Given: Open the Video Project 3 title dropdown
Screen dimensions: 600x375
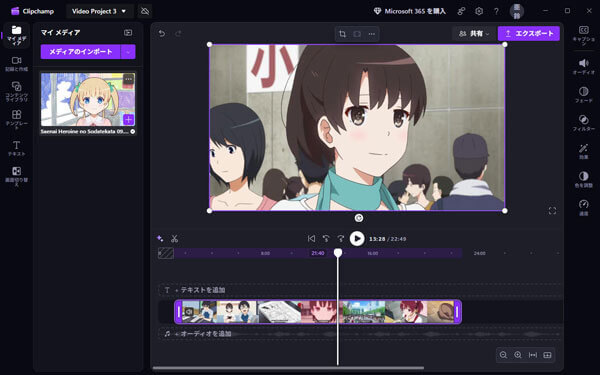Looking at the screenshot, I should click(99, 11).
